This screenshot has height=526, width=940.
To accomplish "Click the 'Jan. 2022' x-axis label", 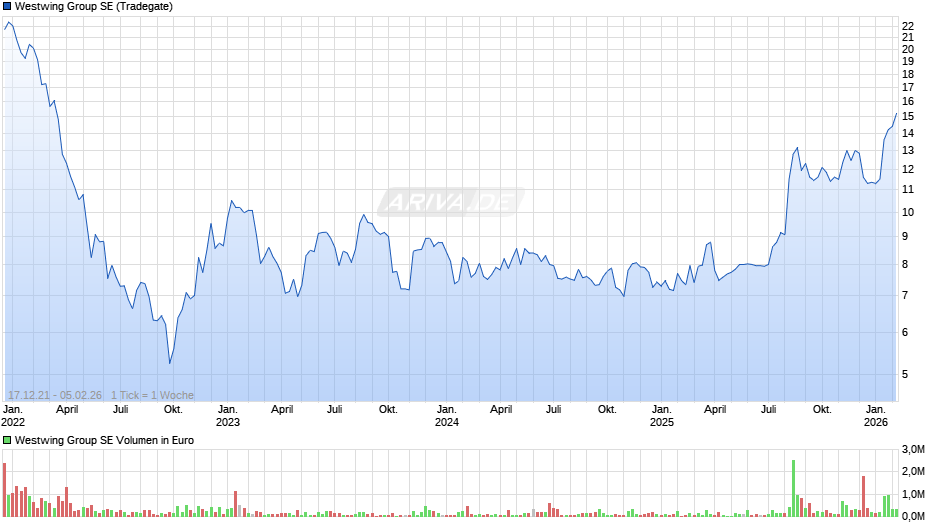I will coord(13,416).
